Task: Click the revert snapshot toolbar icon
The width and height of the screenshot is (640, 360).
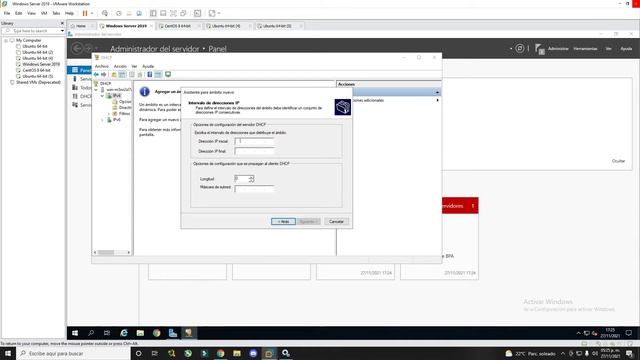Action: (129, 13)
